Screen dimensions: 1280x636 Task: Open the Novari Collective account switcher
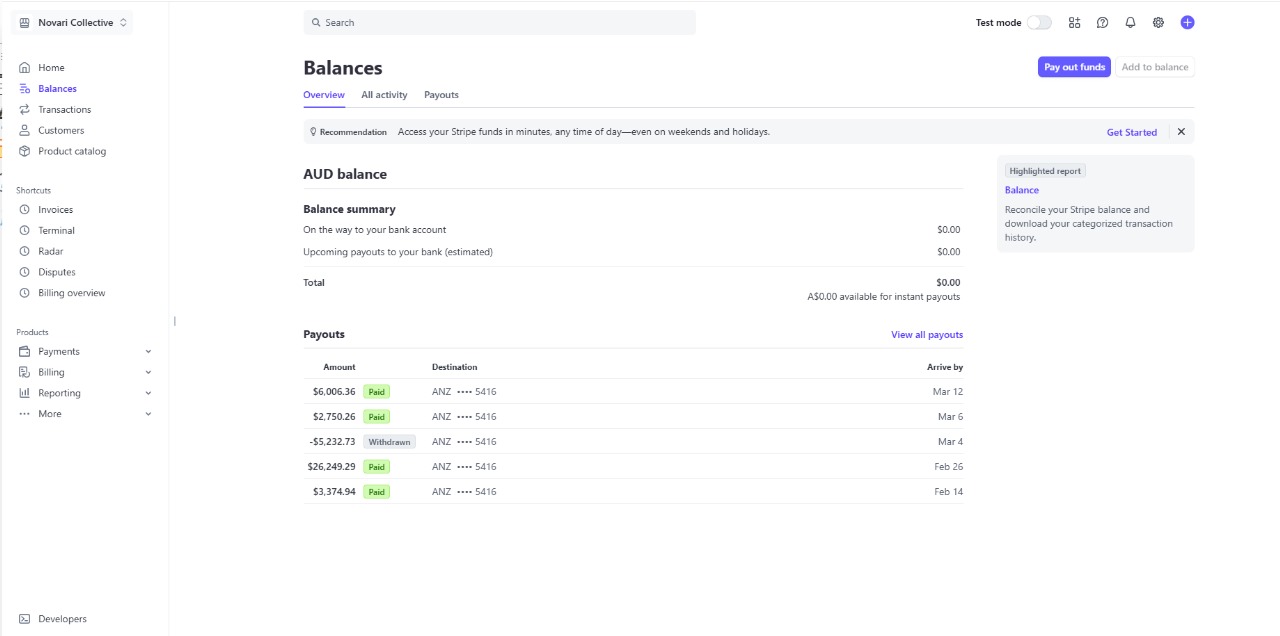(x=75, y=22)
